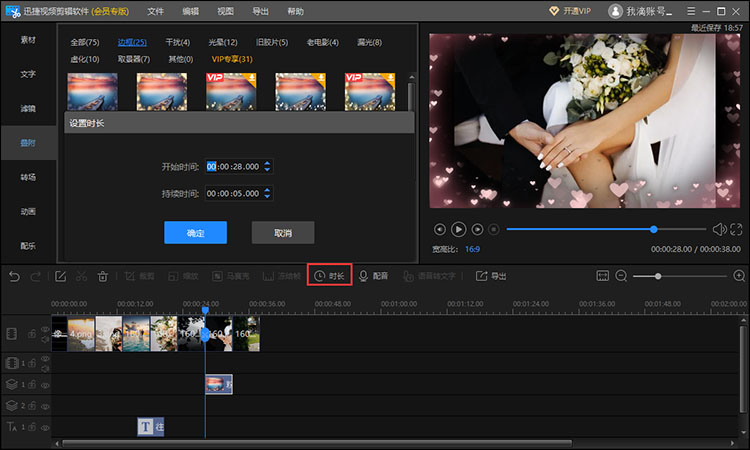This screenshot has width=750, height=450.
Task: Redo the last undone edit
Action: 35,276
